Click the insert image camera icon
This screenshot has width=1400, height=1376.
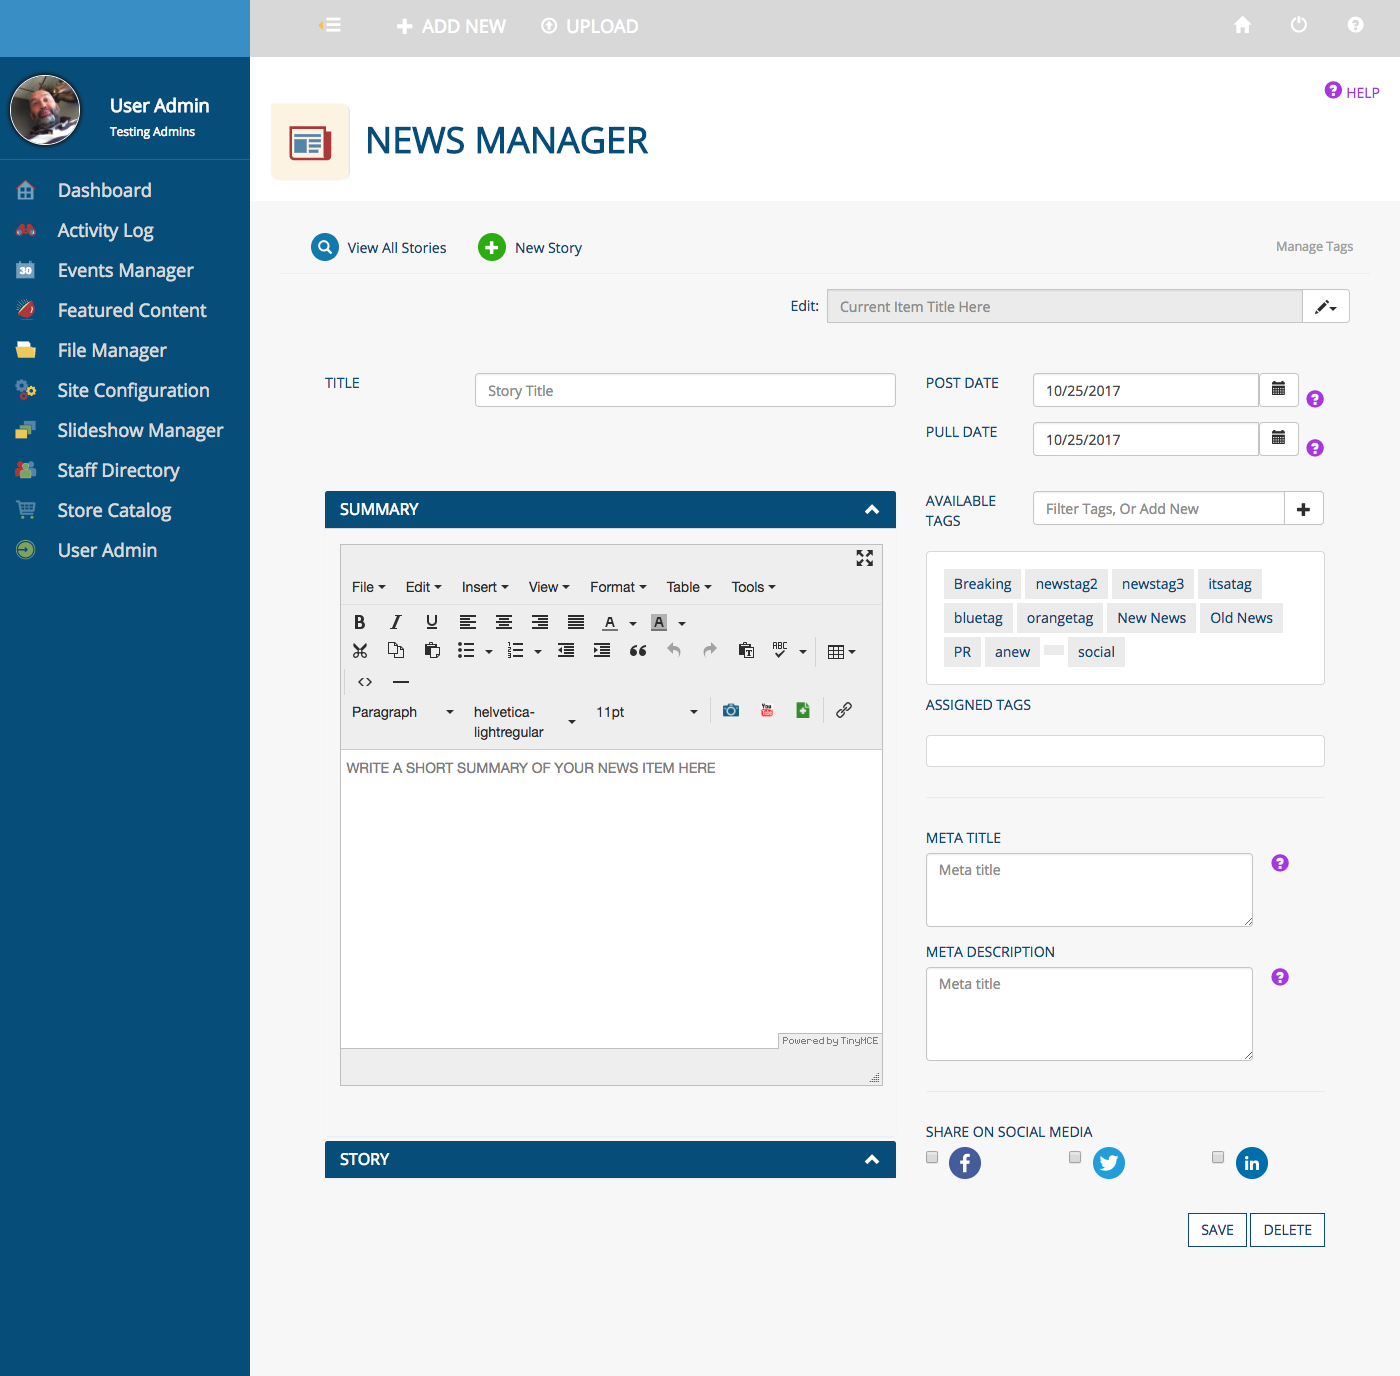point(731,710)
